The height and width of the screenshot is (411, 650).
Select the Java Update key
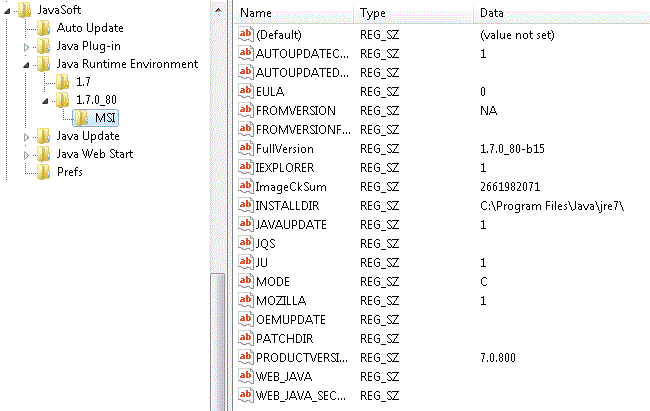(x=88, y=136)
